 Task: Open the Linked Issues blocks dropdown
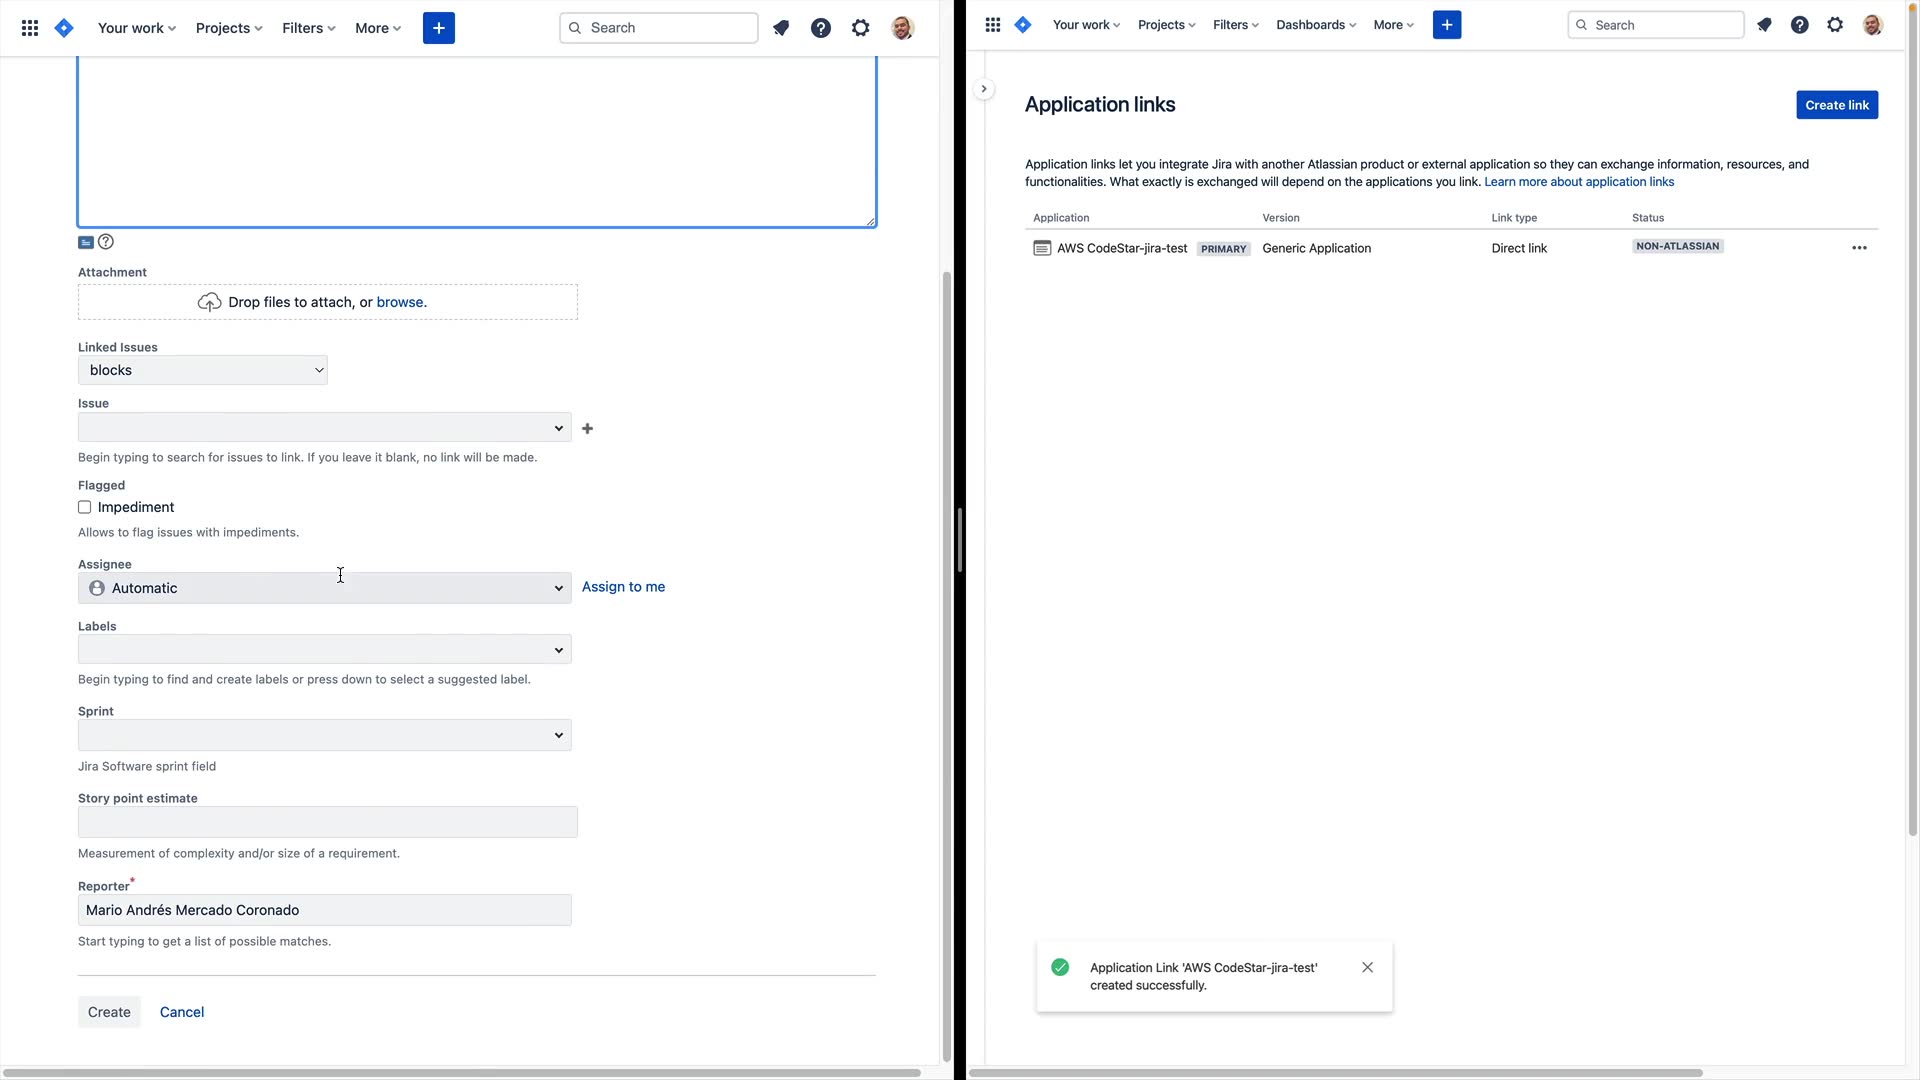(x=203, y=370)
